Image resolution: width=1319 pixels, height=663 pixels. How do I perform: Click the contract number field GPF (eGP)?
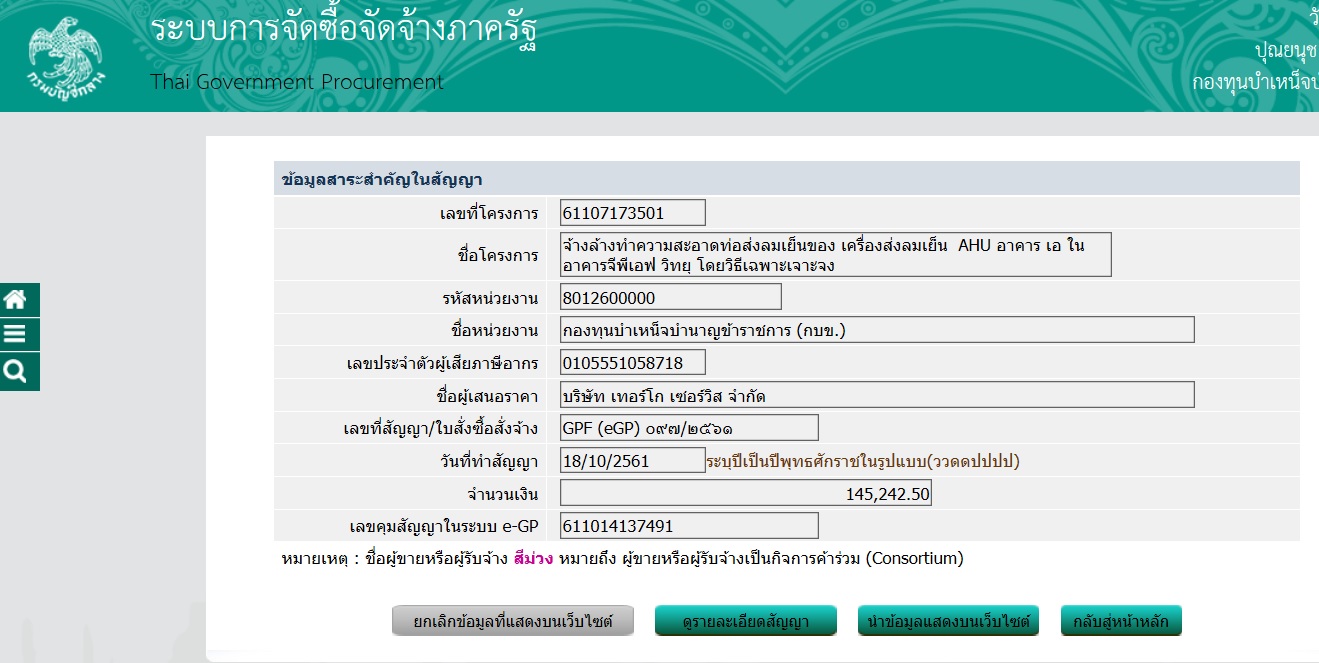coord(689,428)
